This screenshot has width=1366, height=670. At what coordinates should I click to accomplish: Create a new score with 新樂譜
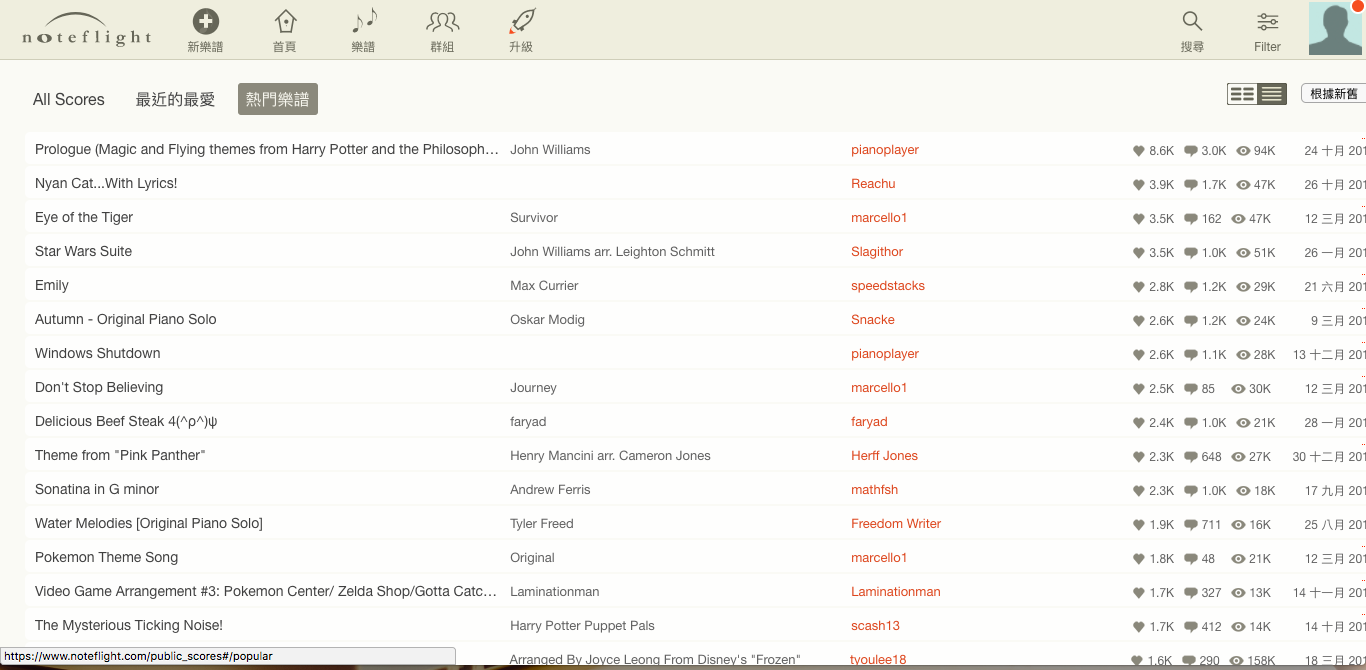click(206, 30)
